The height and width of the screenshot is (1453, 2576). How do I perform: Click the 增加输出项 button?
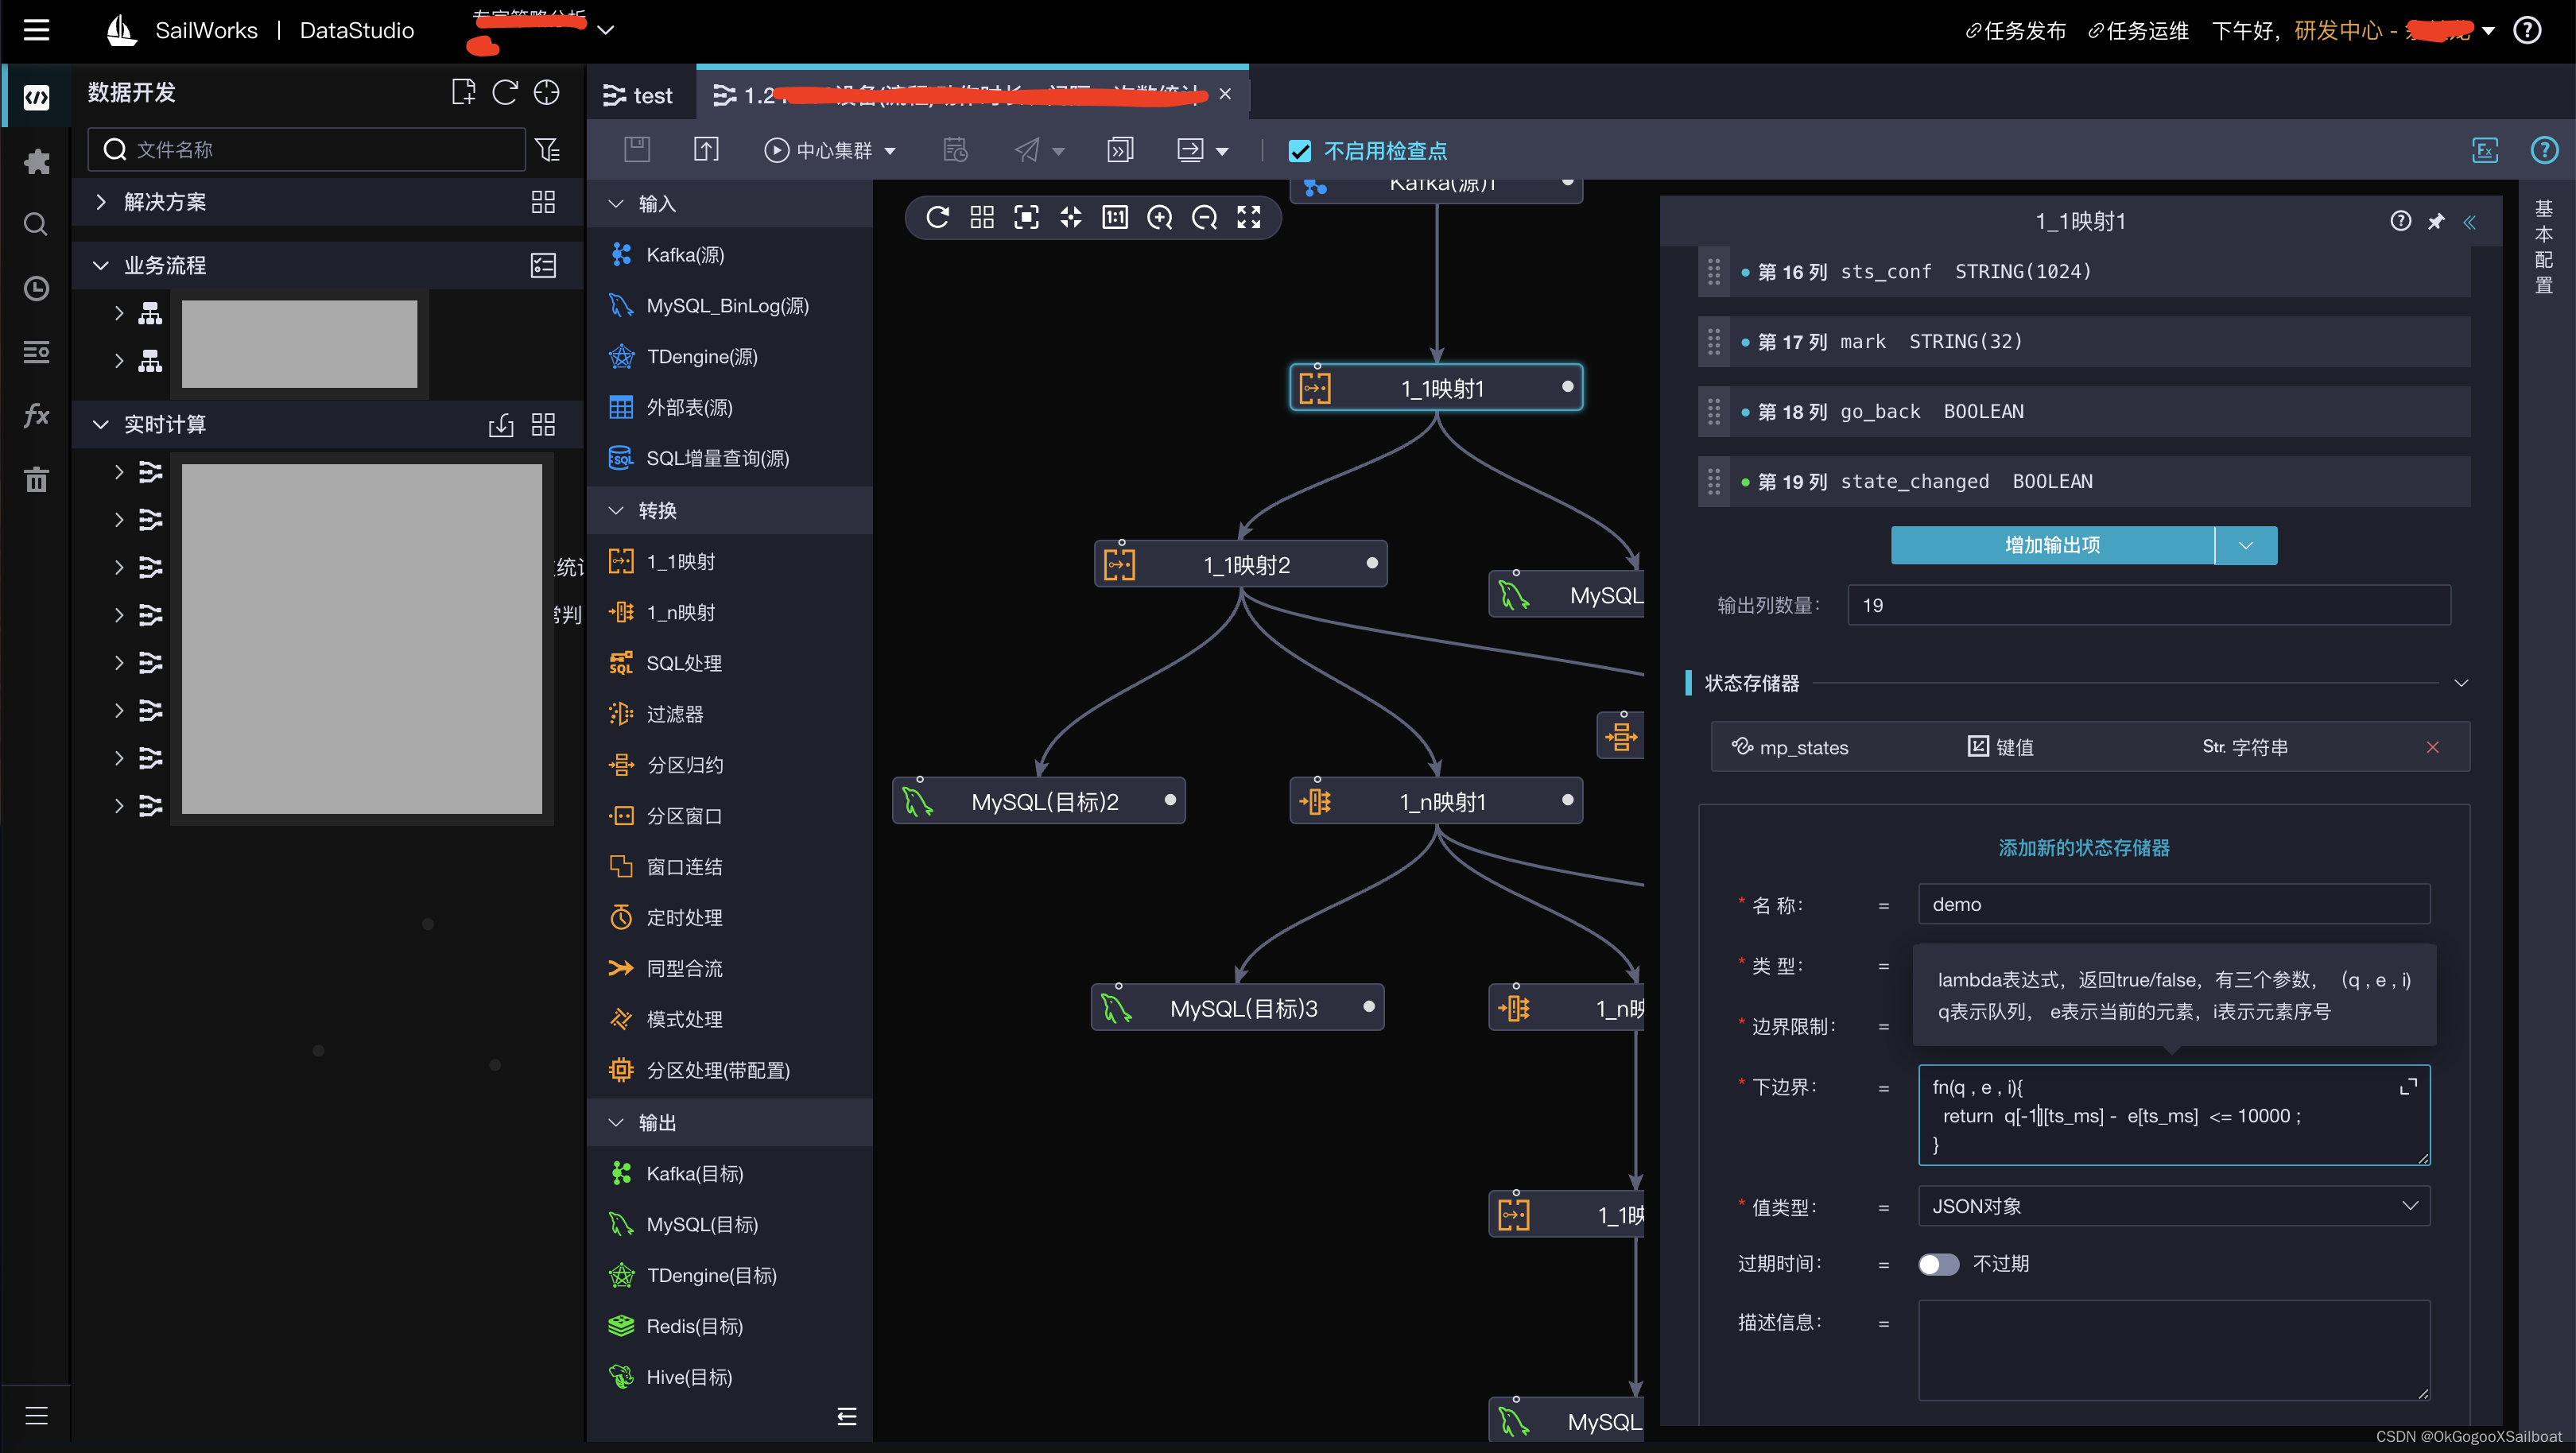[x=2051, y=545]
